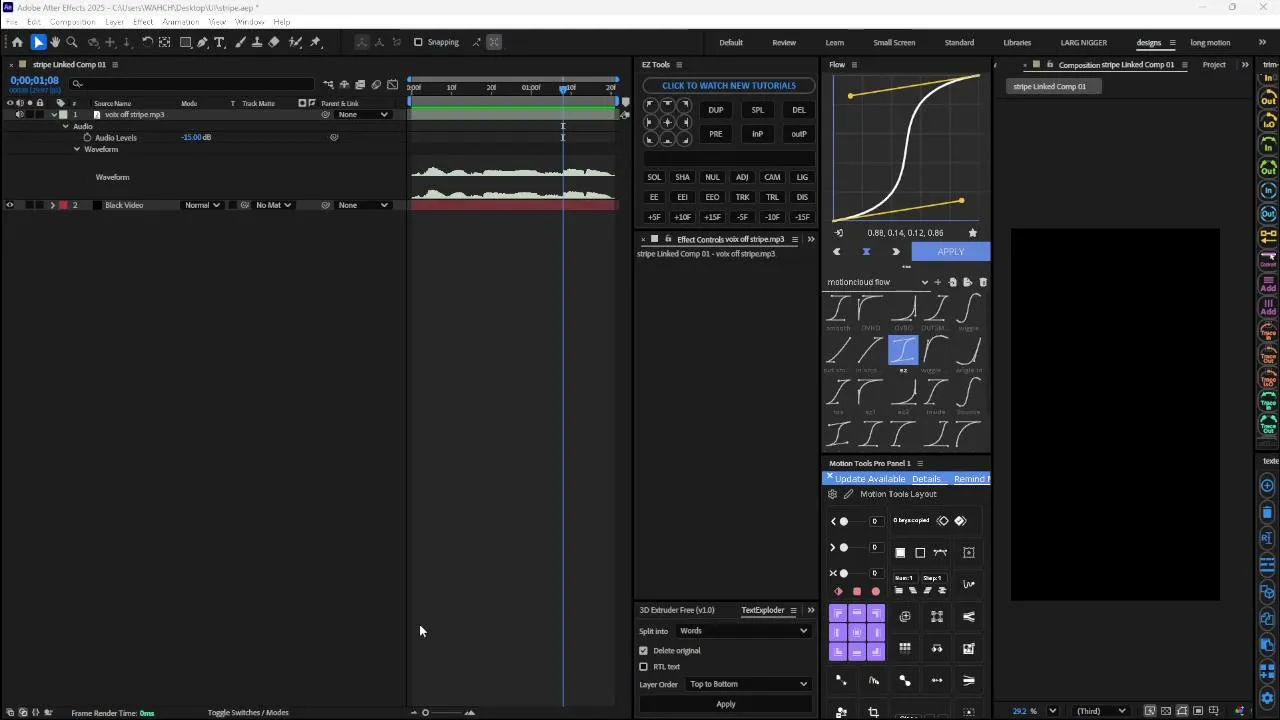This screenshot has height=720, width=1280.
Task: Switch to the Project panel tab
Action: point(1214,65)
